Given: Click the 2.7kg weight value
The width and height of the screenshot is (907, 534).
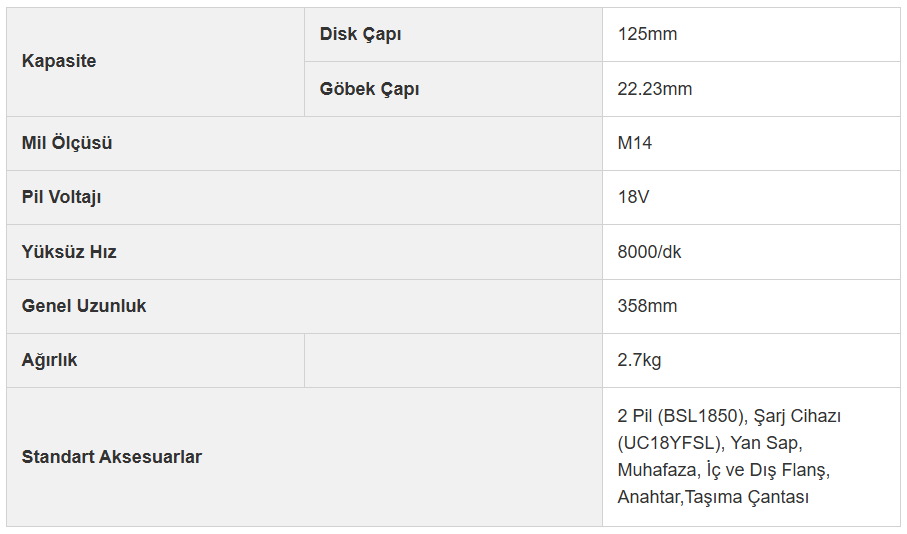Looking at the screenshot, I should point(639,360).
